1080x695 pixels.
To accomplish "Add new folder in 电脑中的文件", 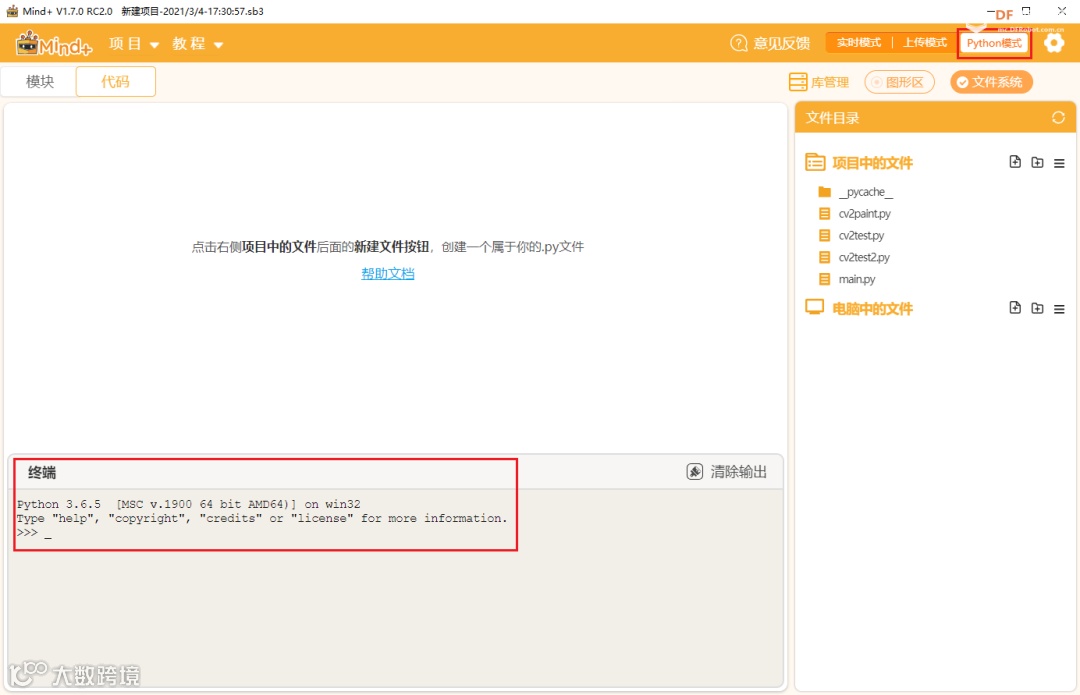I will [1037, 308].
